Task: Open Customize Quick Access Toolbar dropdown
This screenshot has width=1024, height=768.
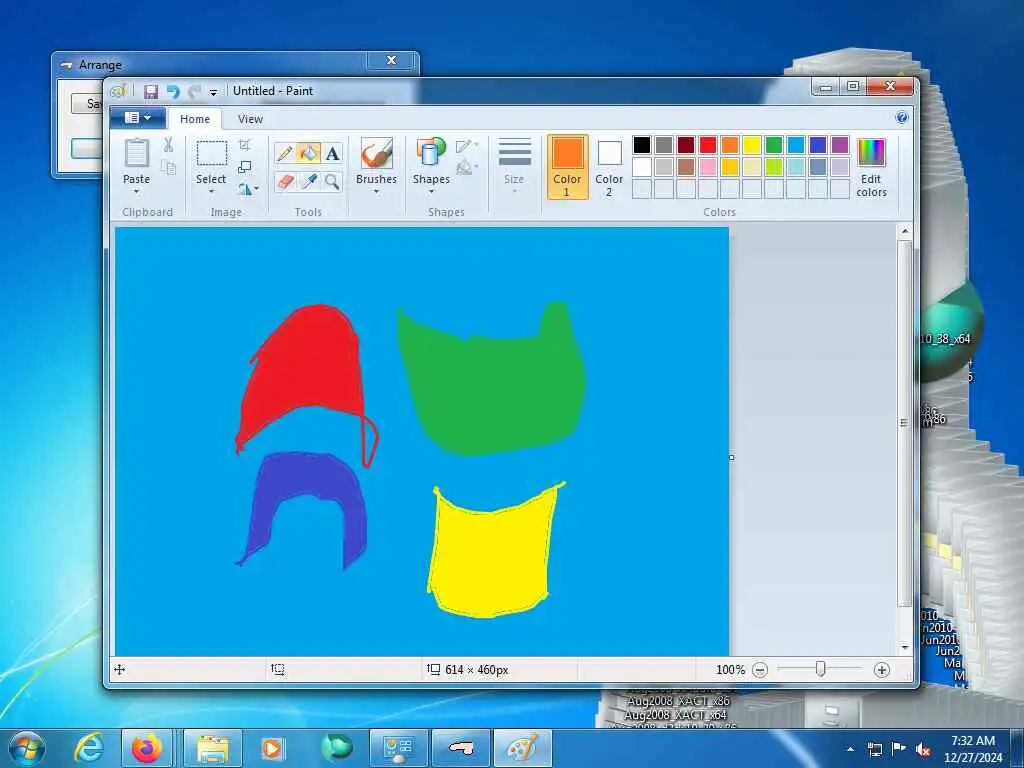Action: tap(213, 92)
